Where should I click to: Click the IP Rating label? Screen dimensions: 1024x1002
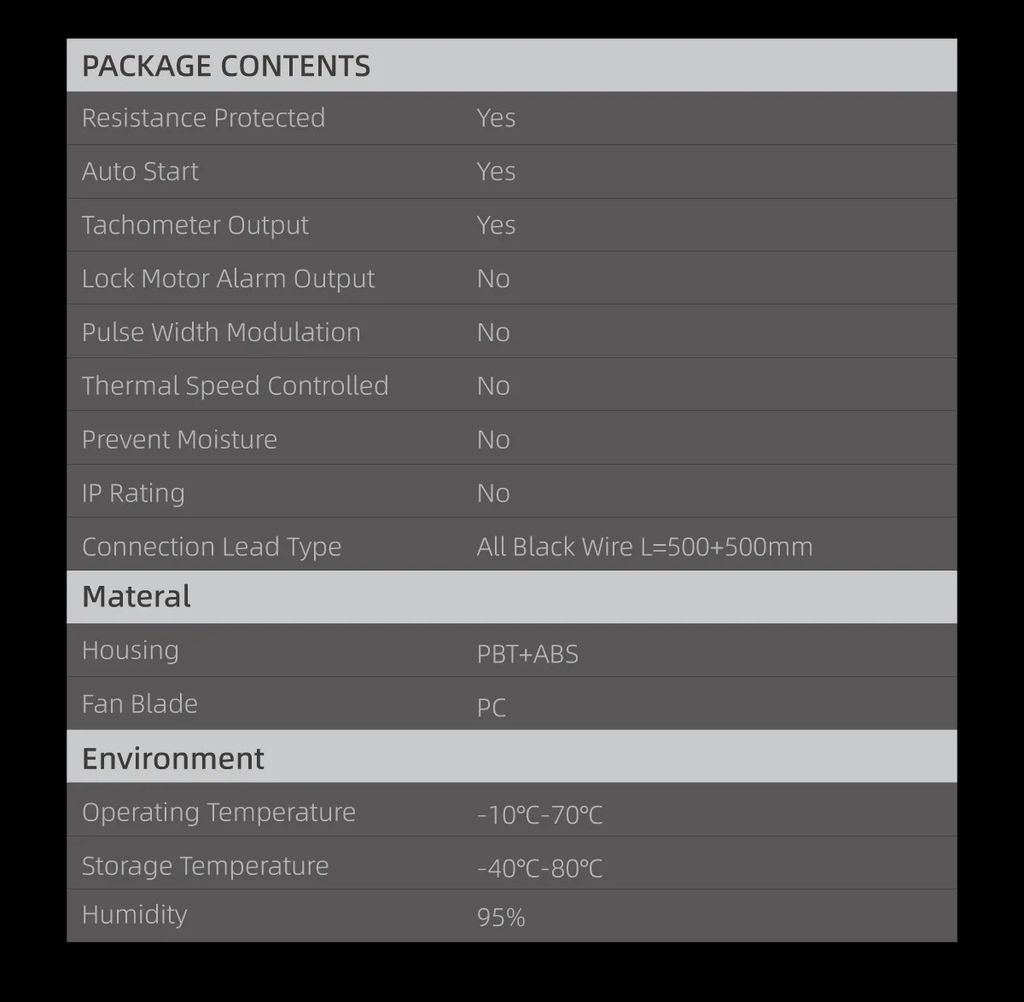click(133, 493)
